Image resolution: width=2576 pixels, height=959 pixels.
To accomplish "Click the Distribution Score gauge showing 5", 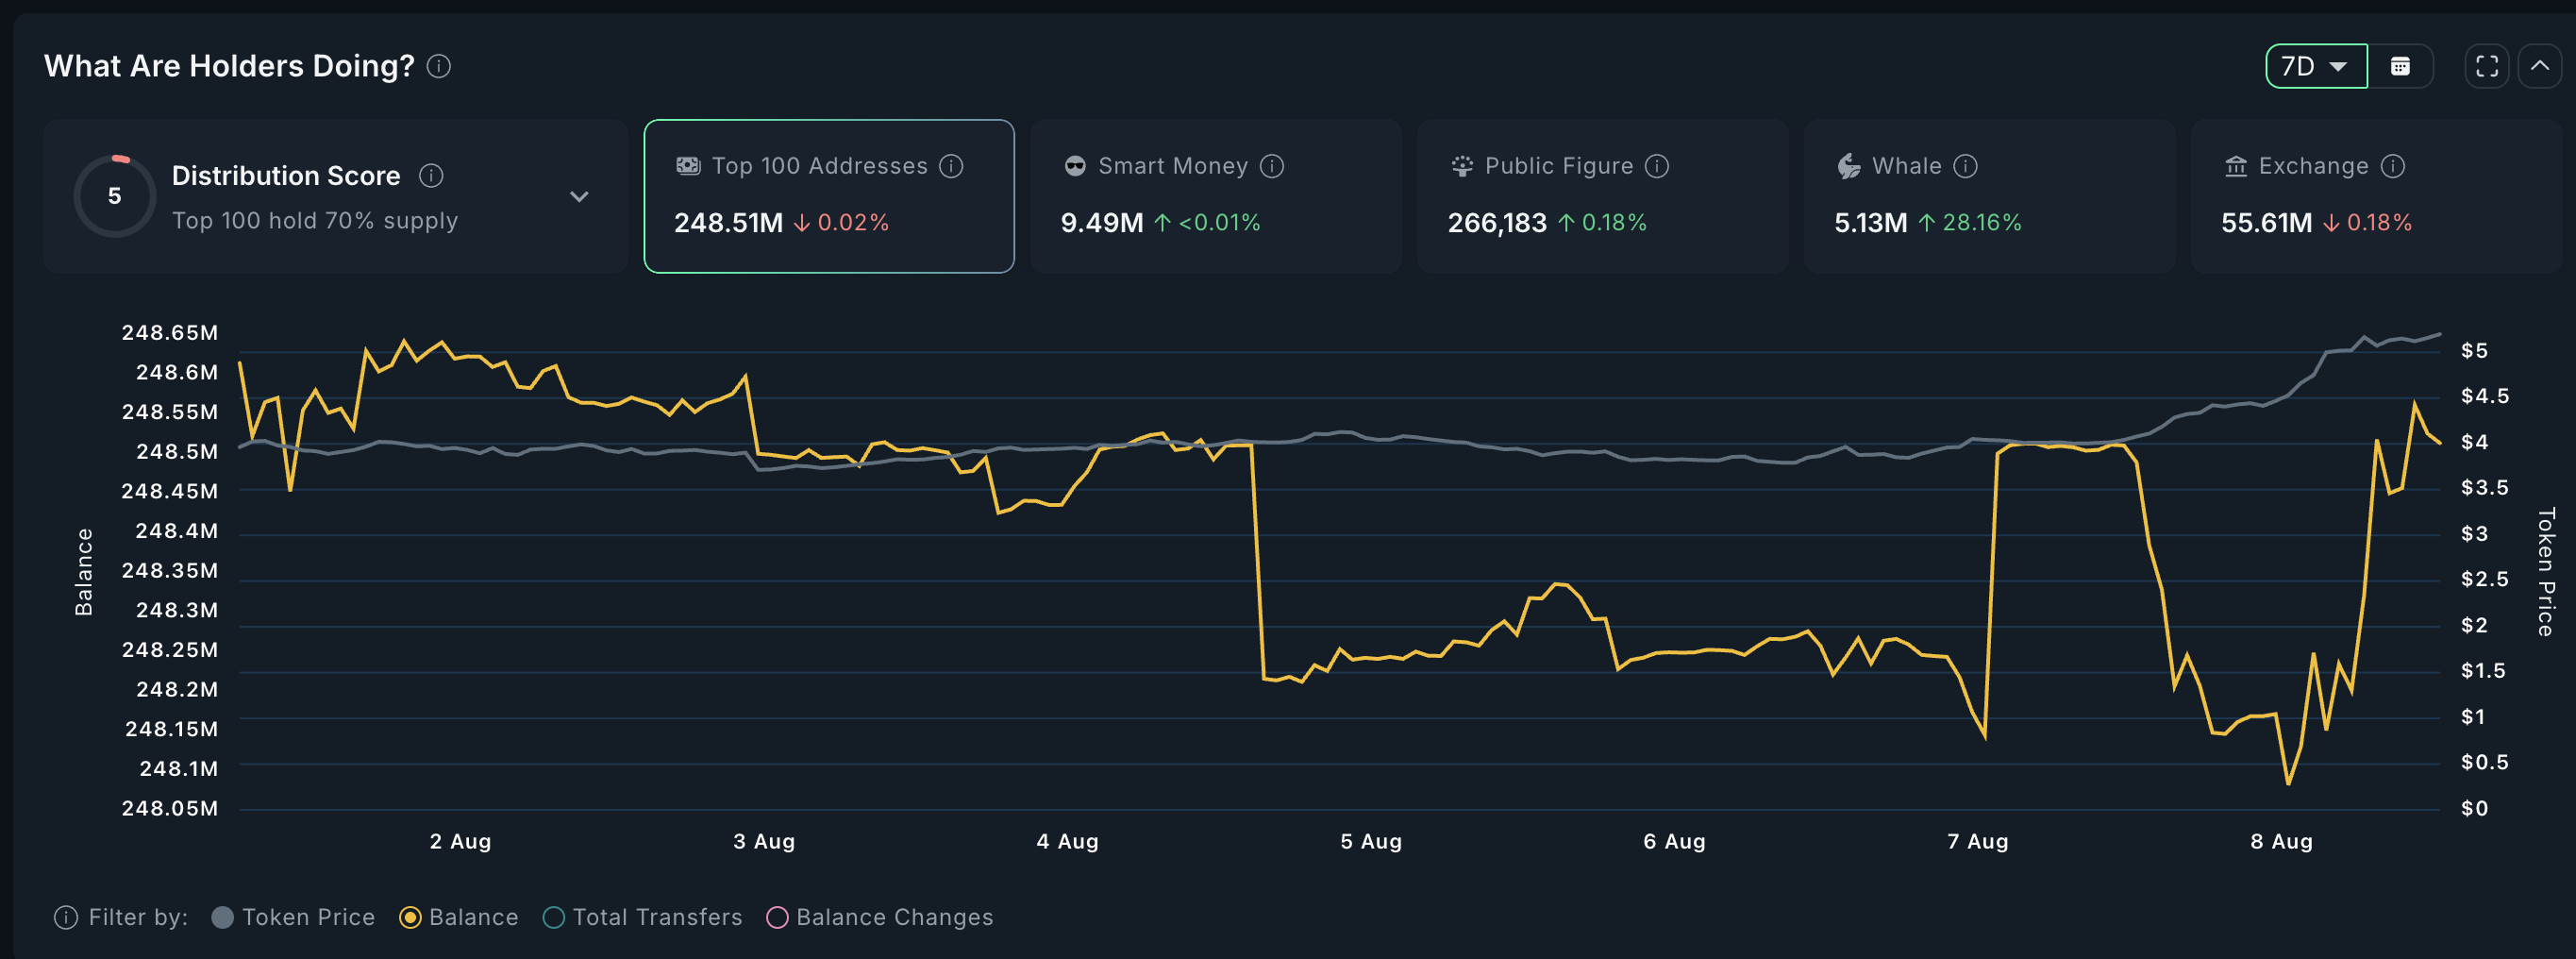I will [114, 196].
